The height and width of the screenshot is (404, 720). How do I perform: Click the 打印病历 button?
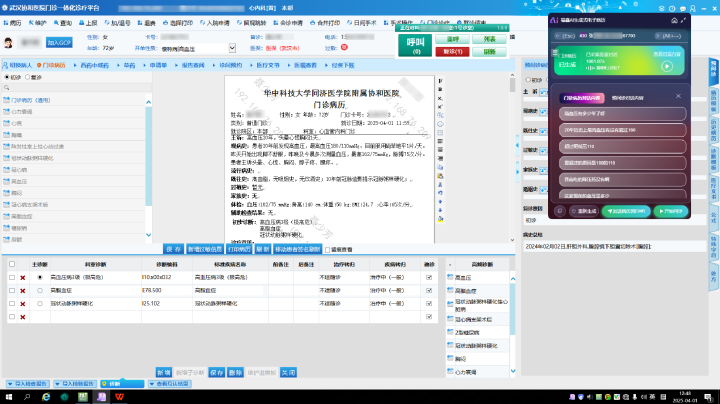239,249
